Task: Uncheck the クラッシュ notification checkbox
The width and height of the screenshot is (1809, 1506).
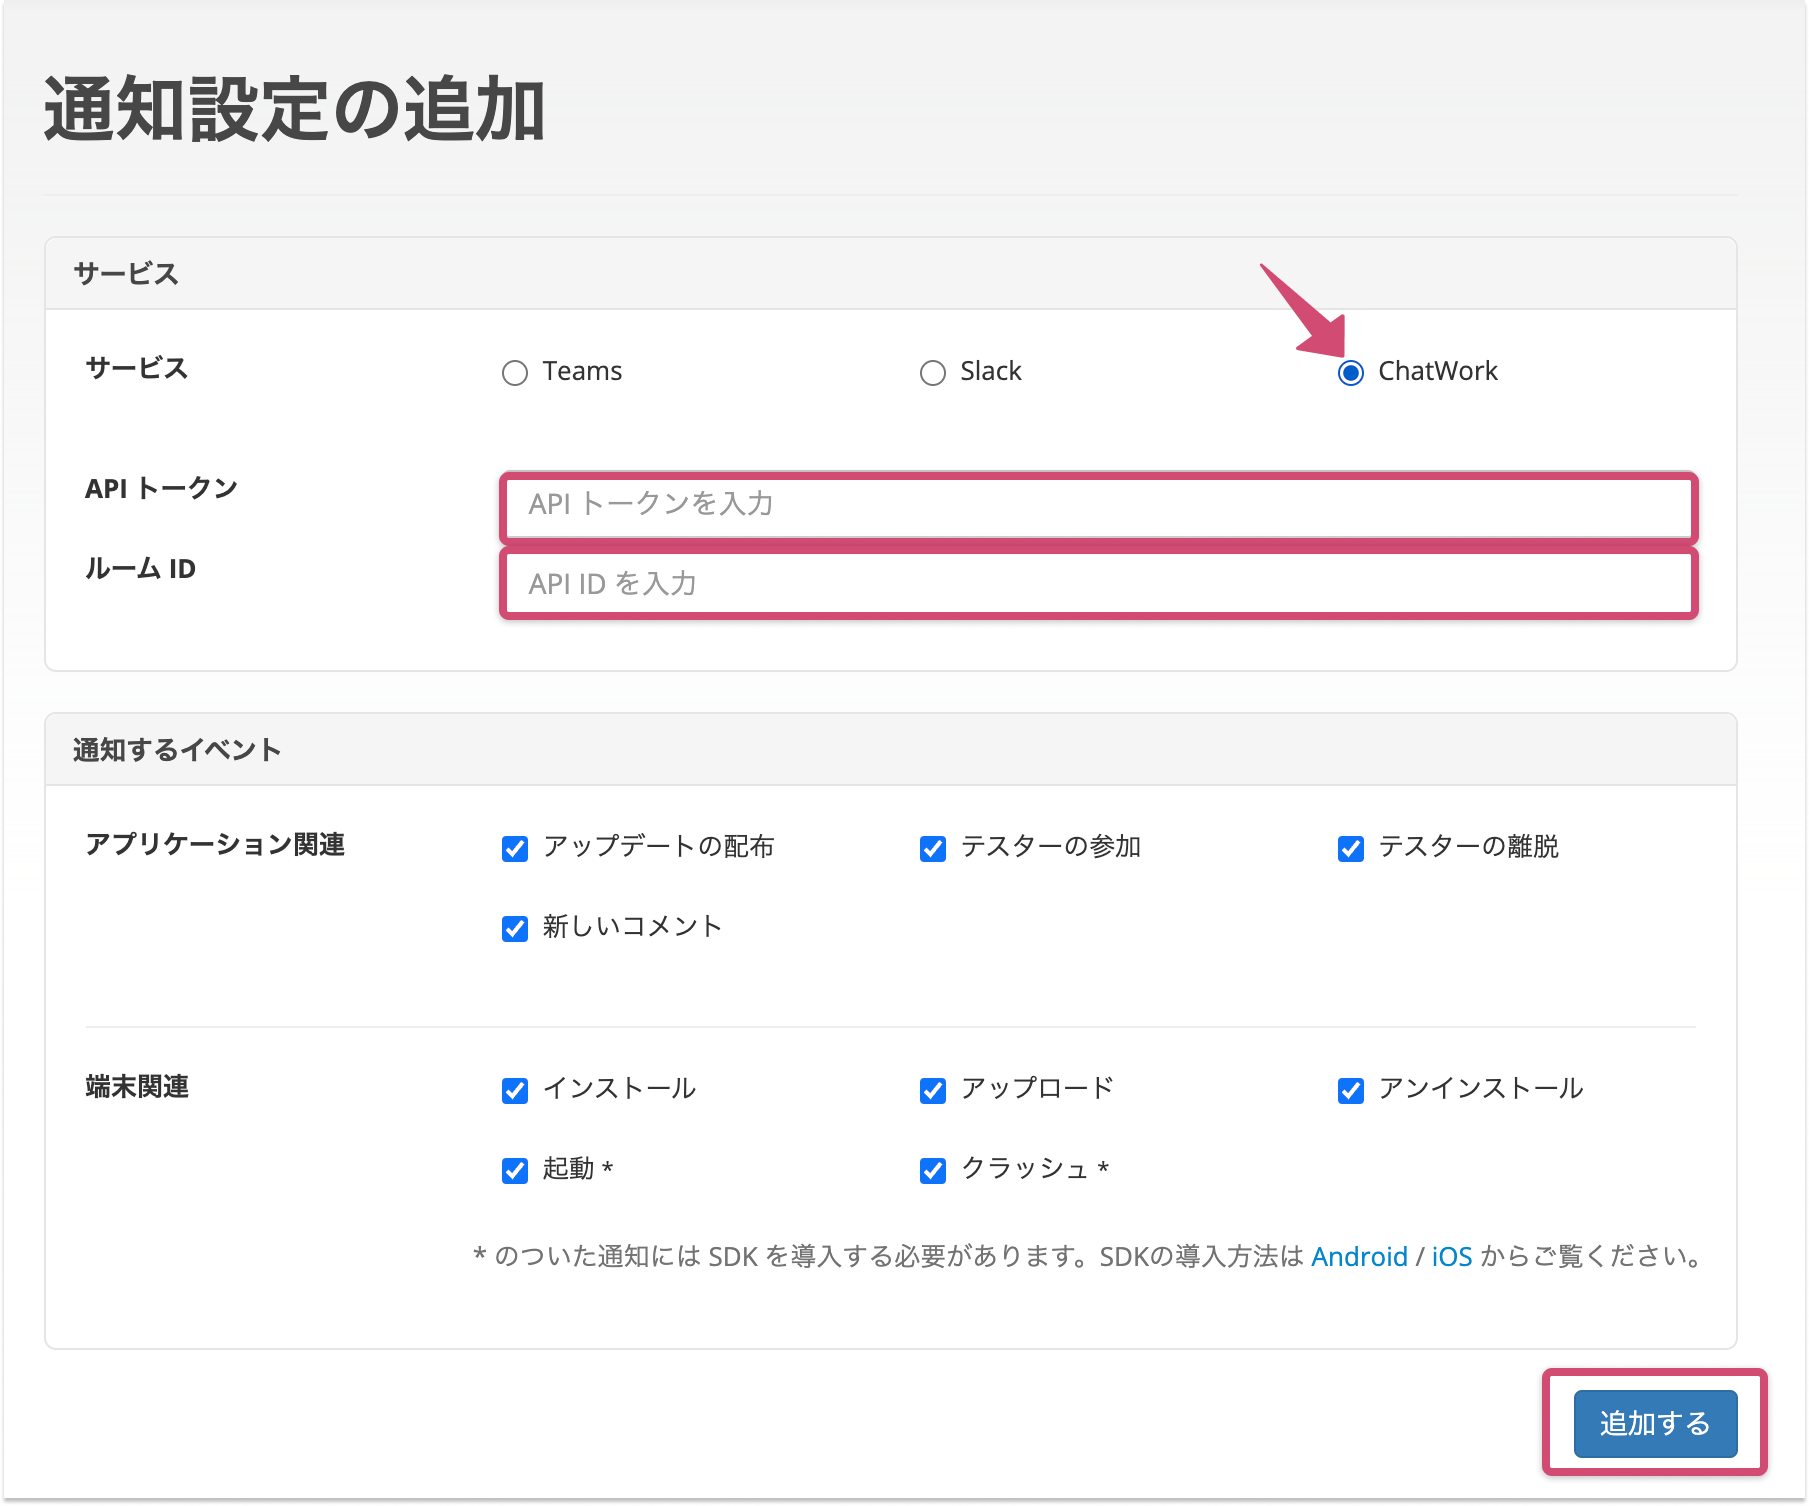Action: 932,1170
